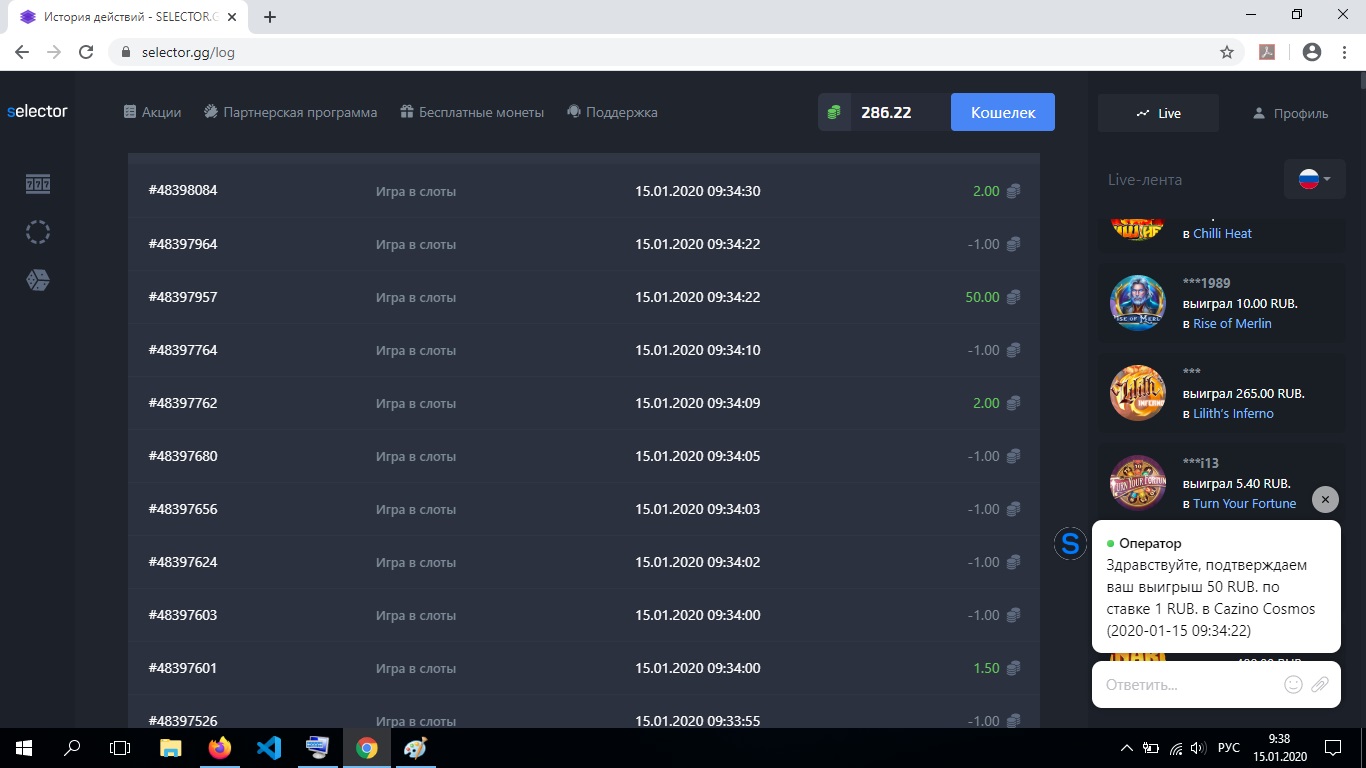
Task: Click the blue S operator chat avatar
Action: click(x=1070, y=544)
